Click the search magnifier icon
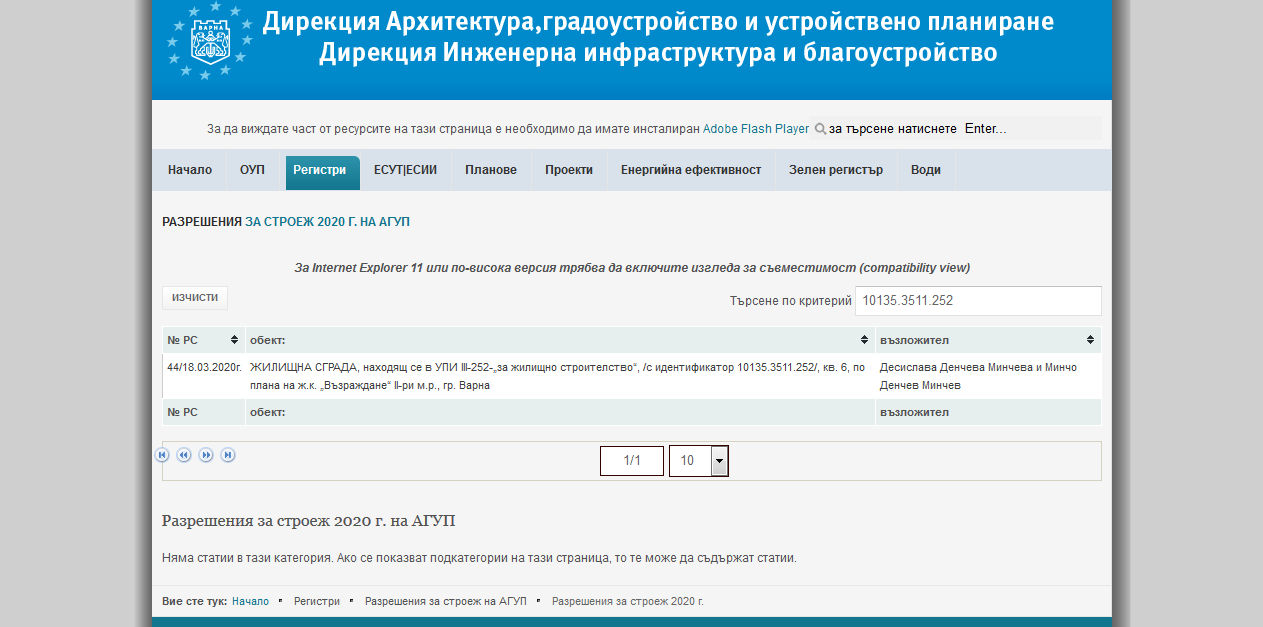The height and width of the screenshot is (627, 1263). [820, 129]
